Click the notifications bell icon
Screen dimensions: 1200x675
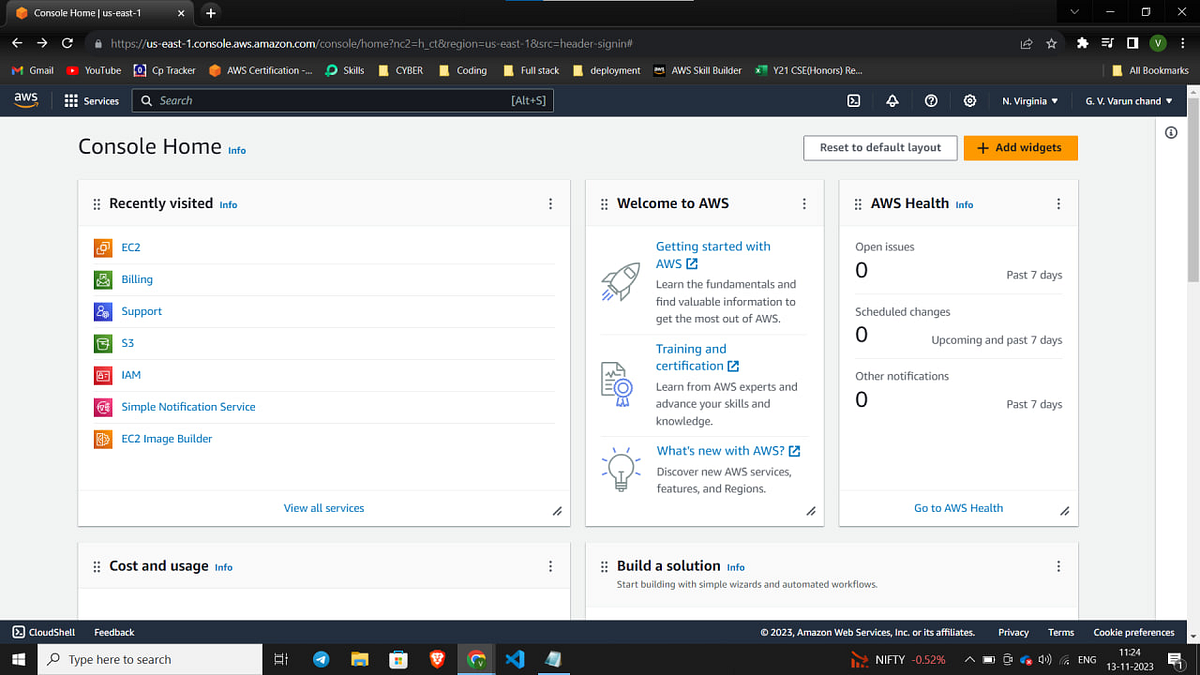pos(892,100)
